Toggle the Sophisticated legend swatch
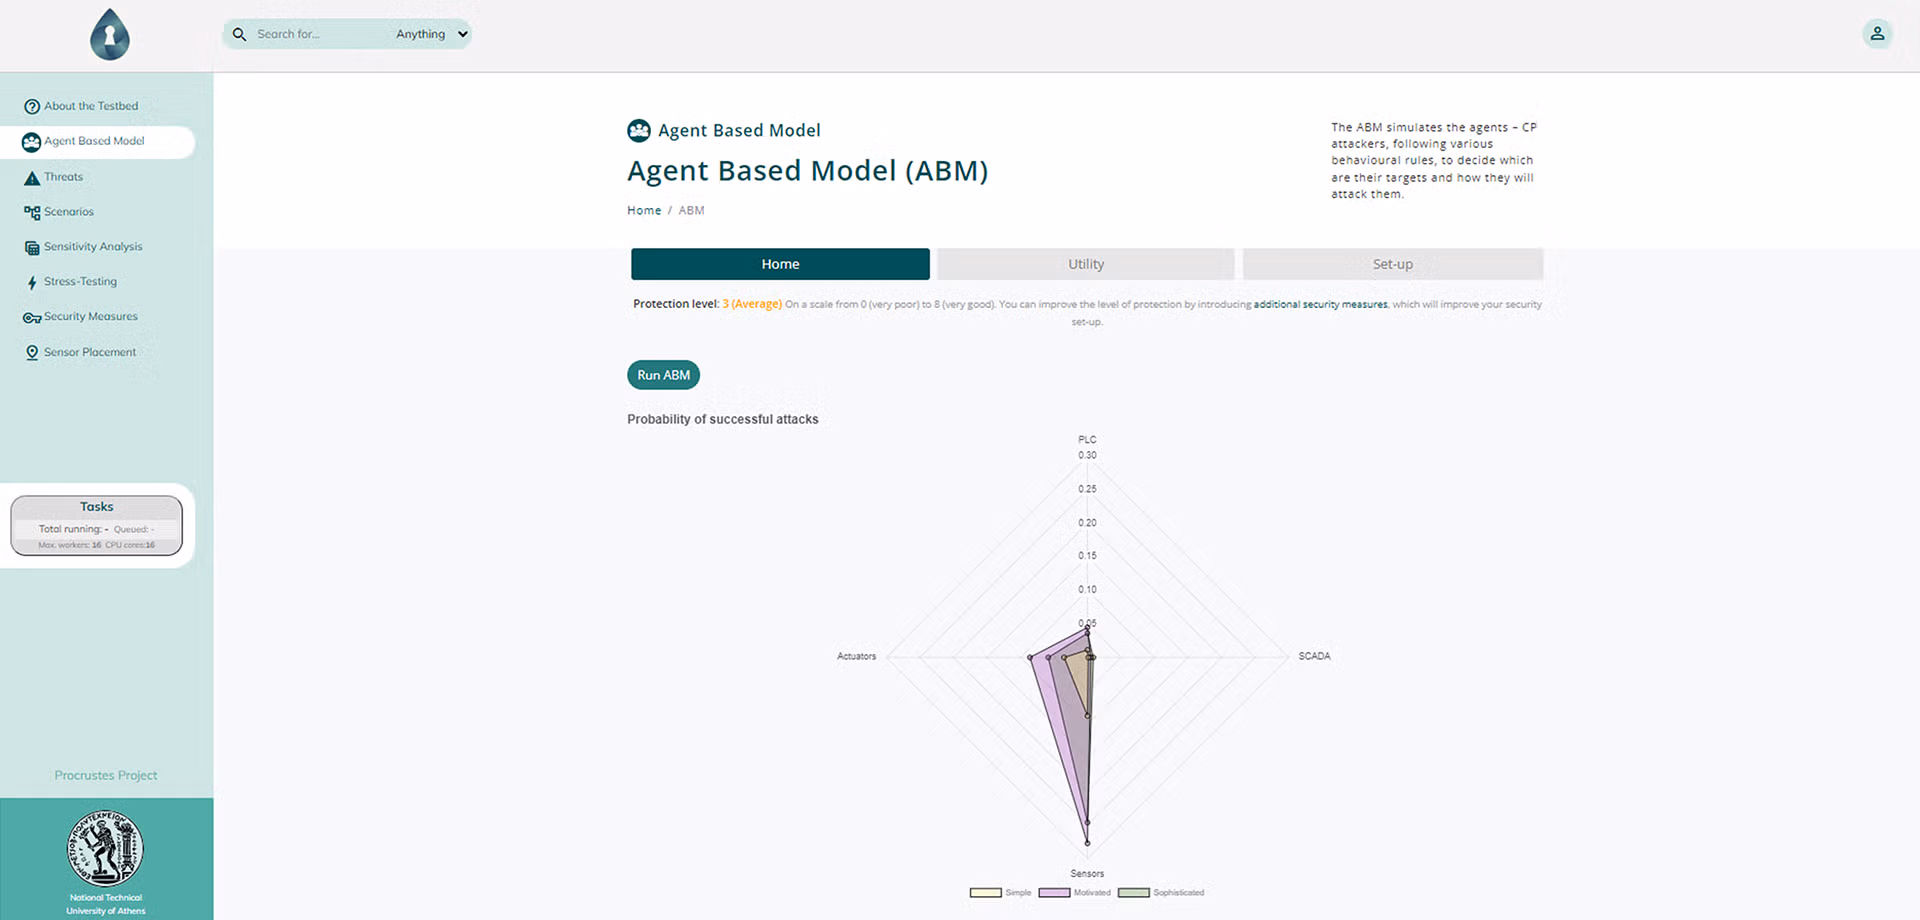Viewport: 1920px width, 920px height. click(x=1133, y=893)
